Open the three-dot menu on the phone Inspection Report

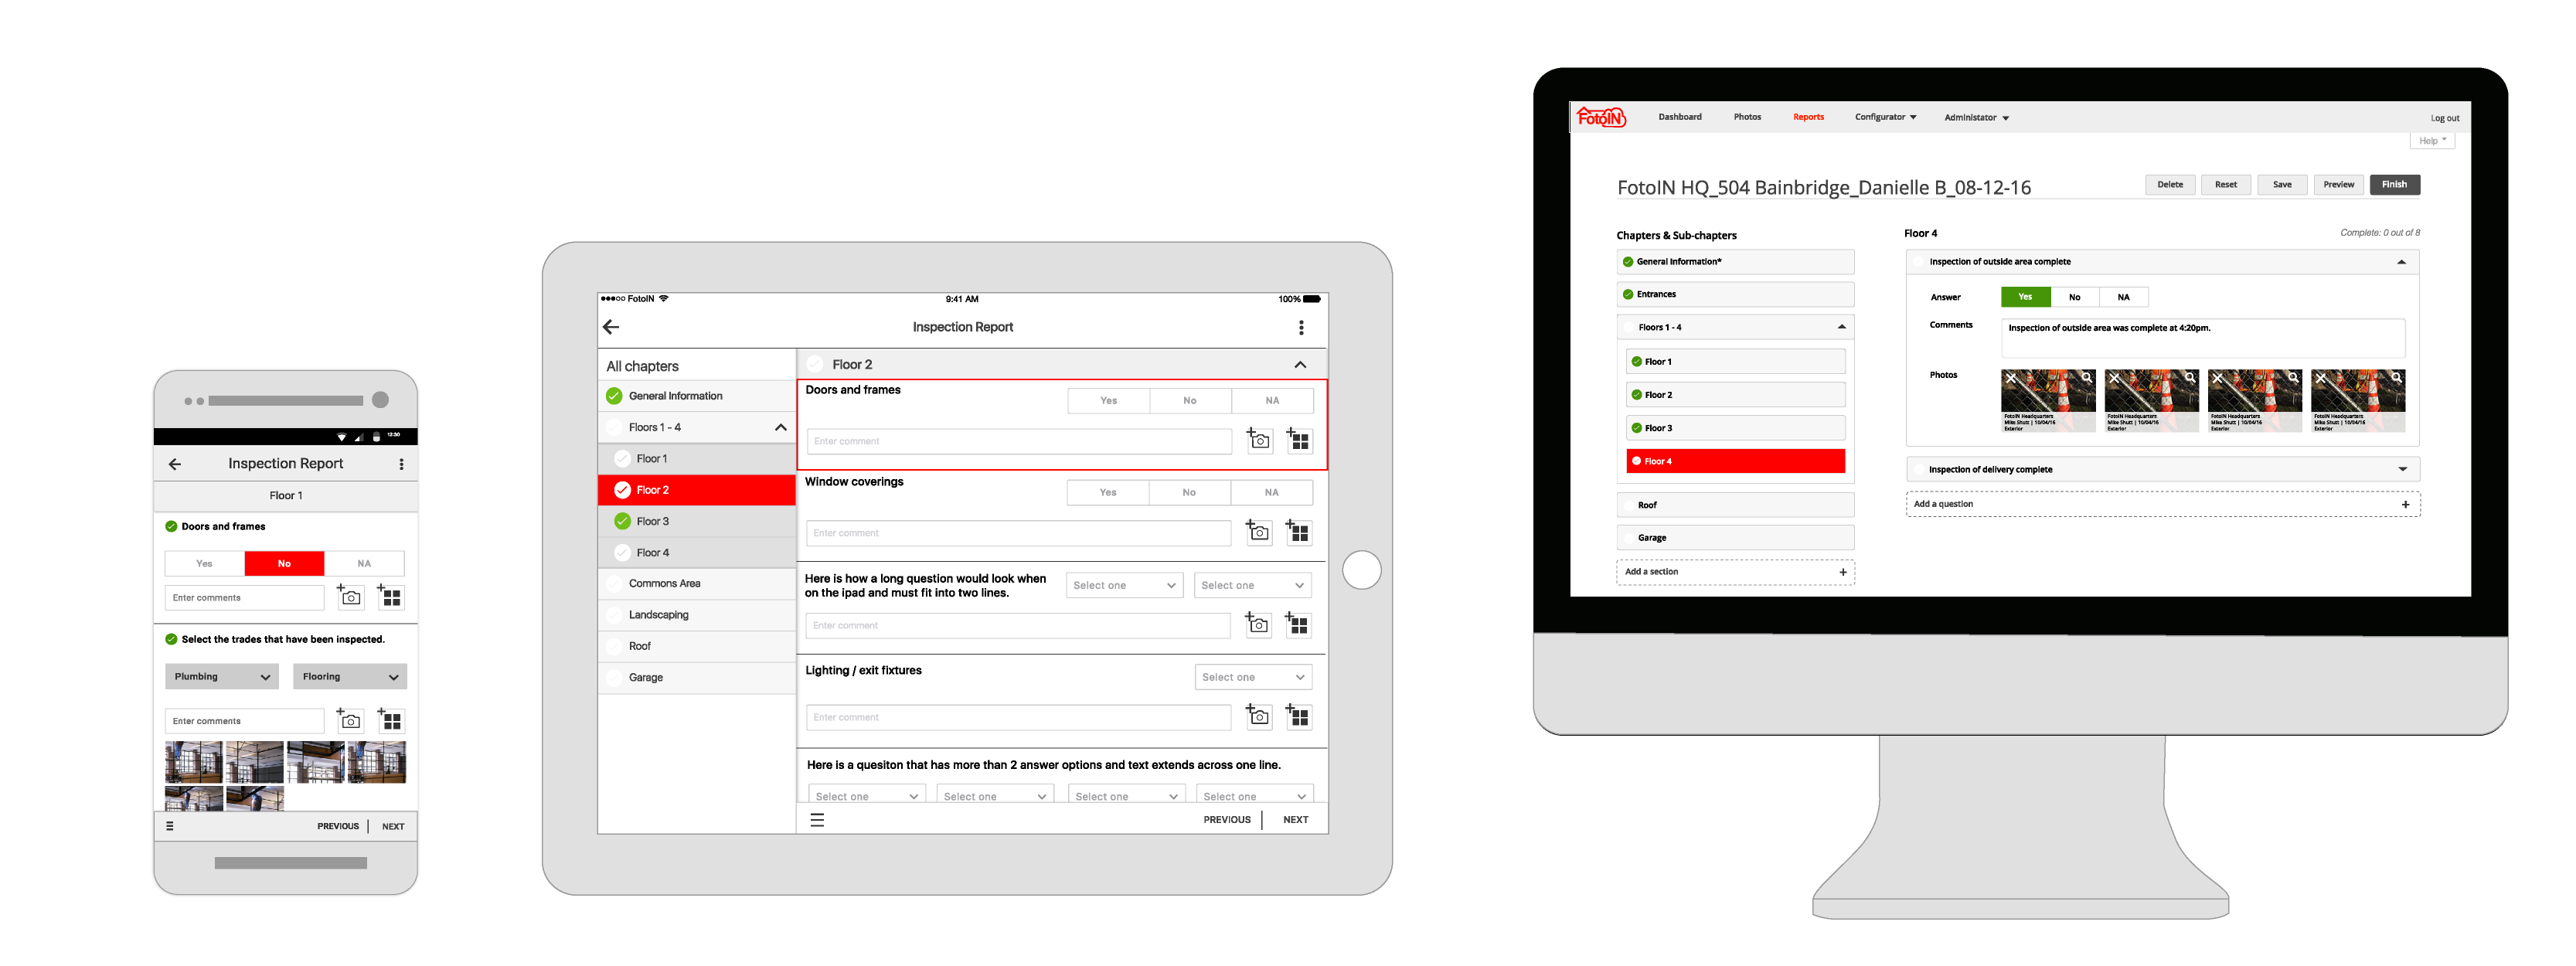point(401,464)
